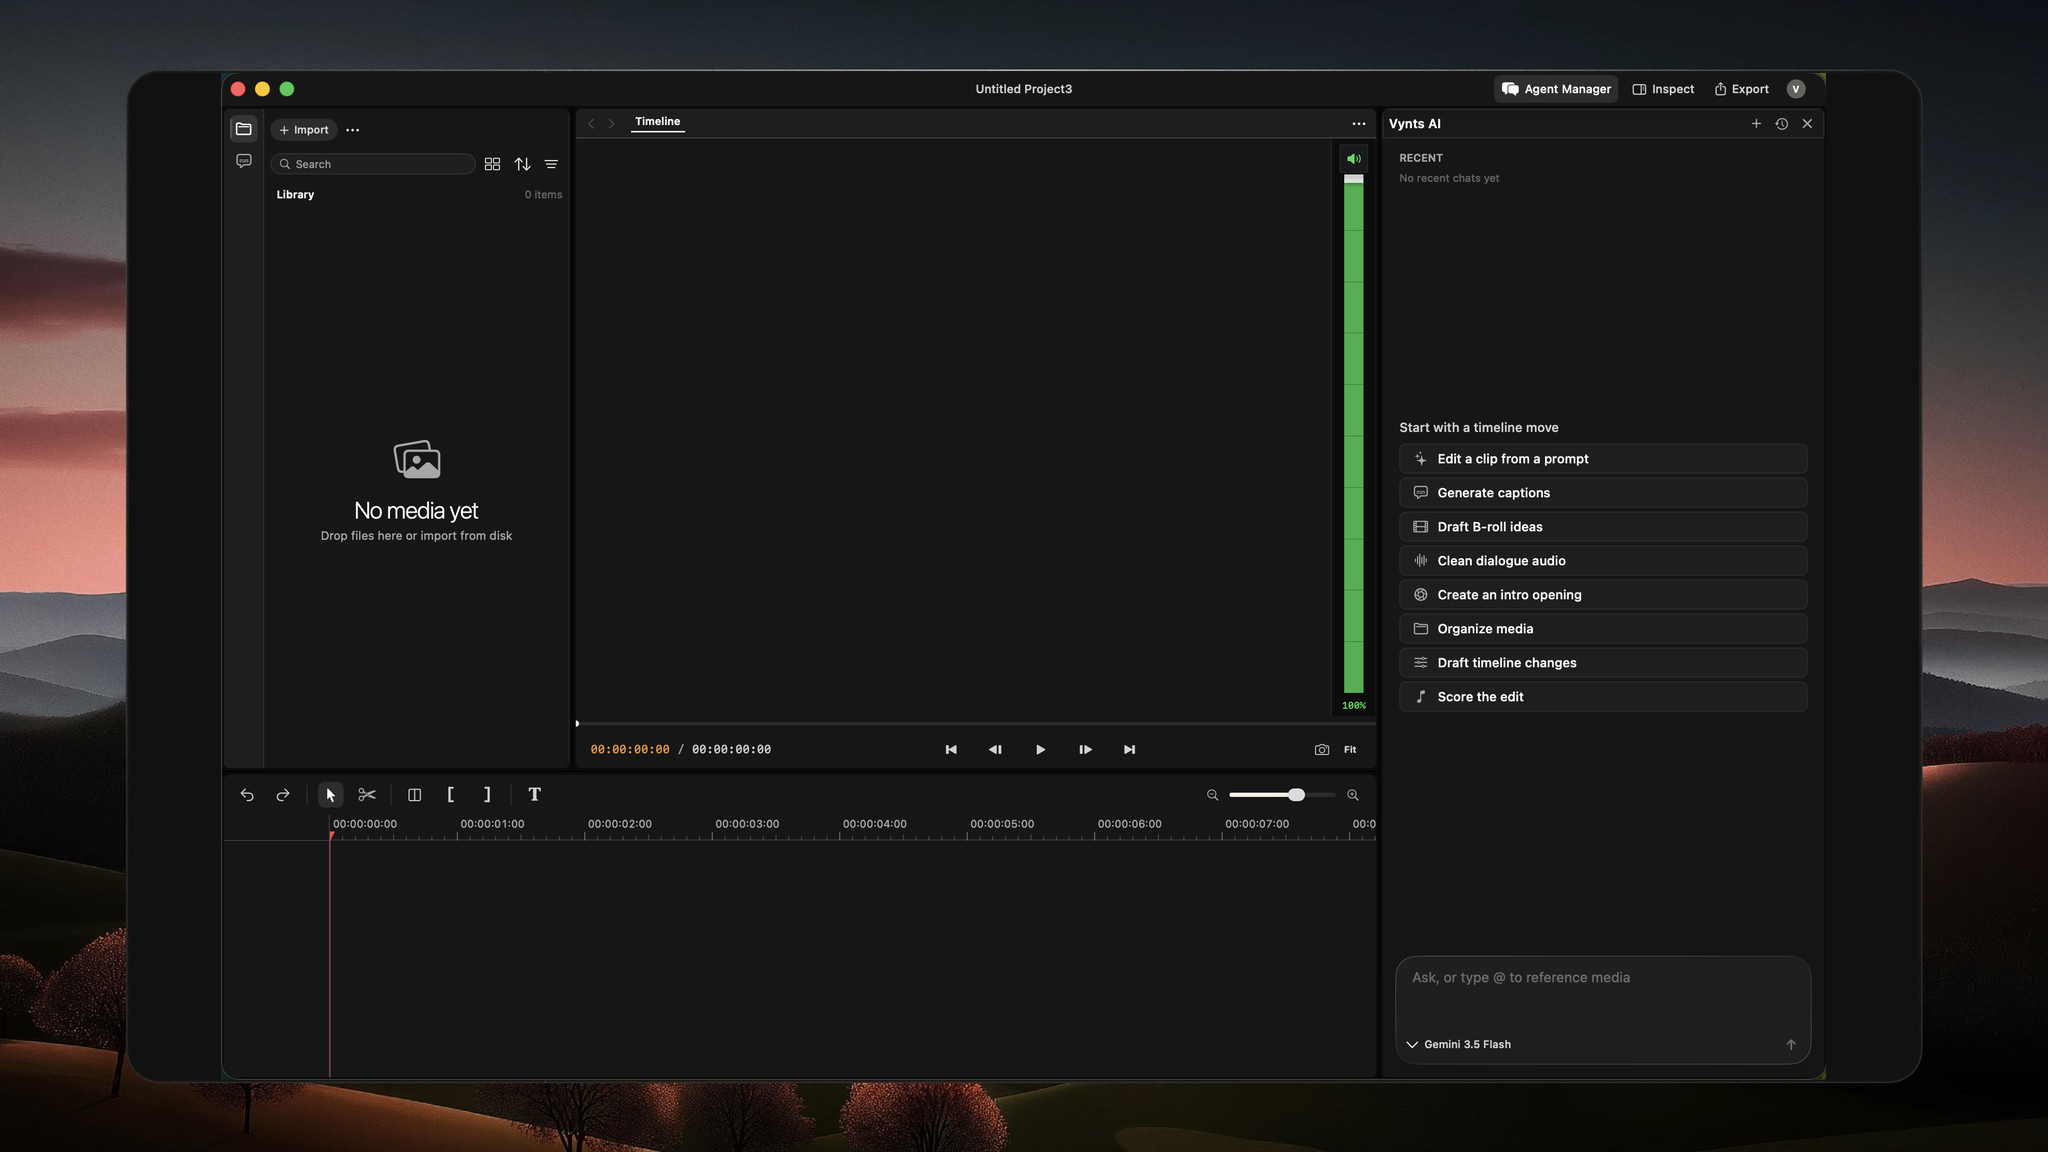Image resolution: width=2048 pixels, height=1152 pixels.
Task: Choose Draft timeline changes suggestion
Action: [x=1603, y=663]
